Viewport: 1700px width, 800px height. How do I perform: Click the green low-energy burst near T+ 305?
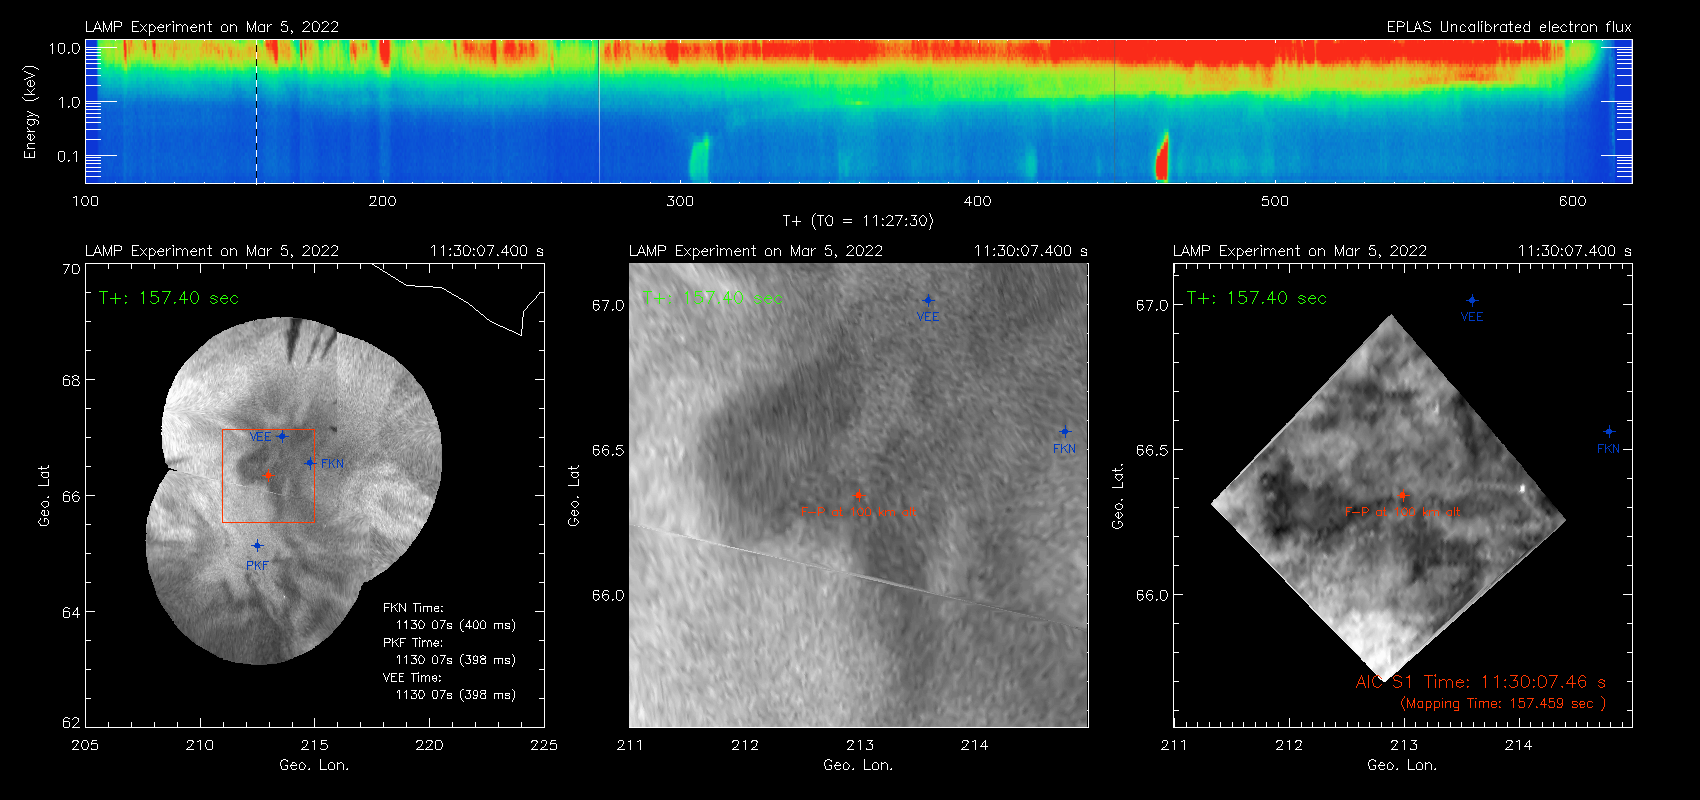698,158
